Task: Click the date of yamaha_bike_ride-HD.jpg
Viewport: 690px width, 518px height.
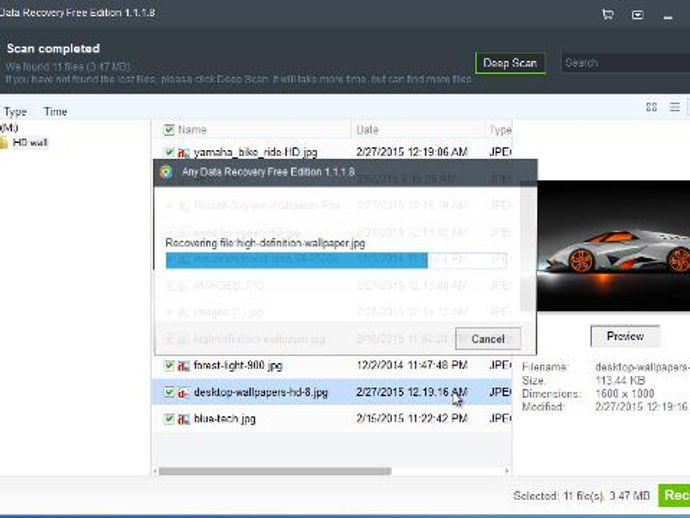Action: 412,152
